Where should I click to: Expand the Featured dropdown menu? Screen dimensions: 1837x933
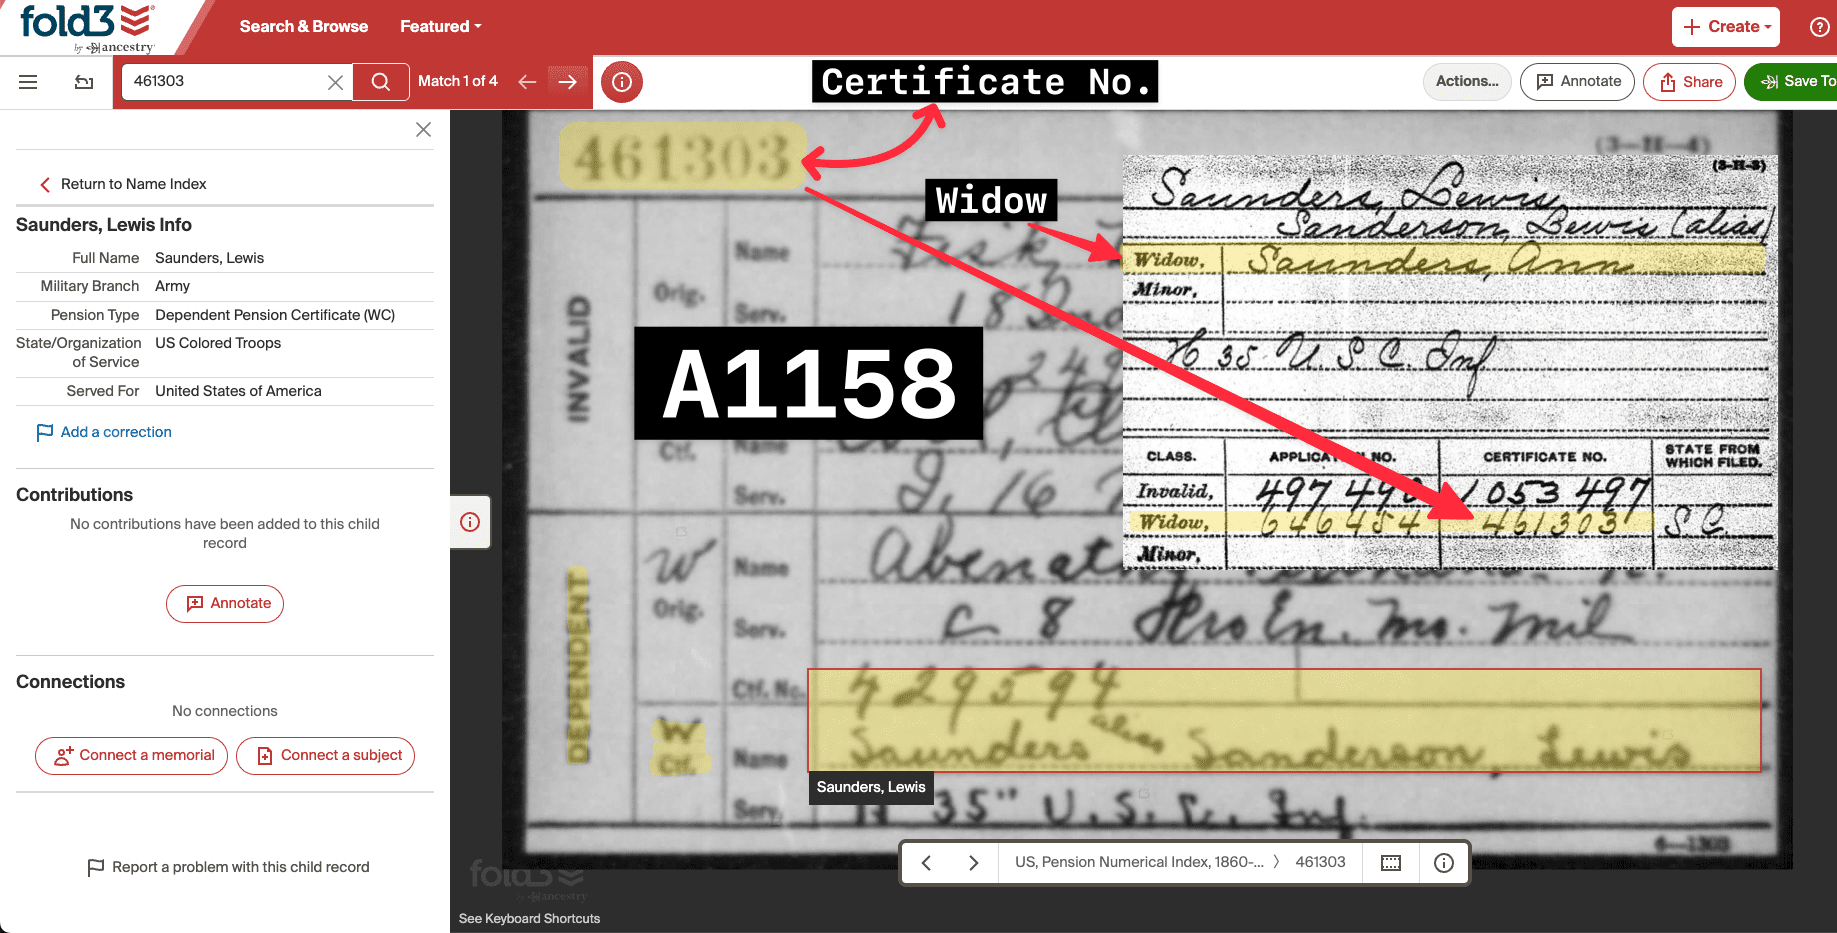[x=440, y=27]
